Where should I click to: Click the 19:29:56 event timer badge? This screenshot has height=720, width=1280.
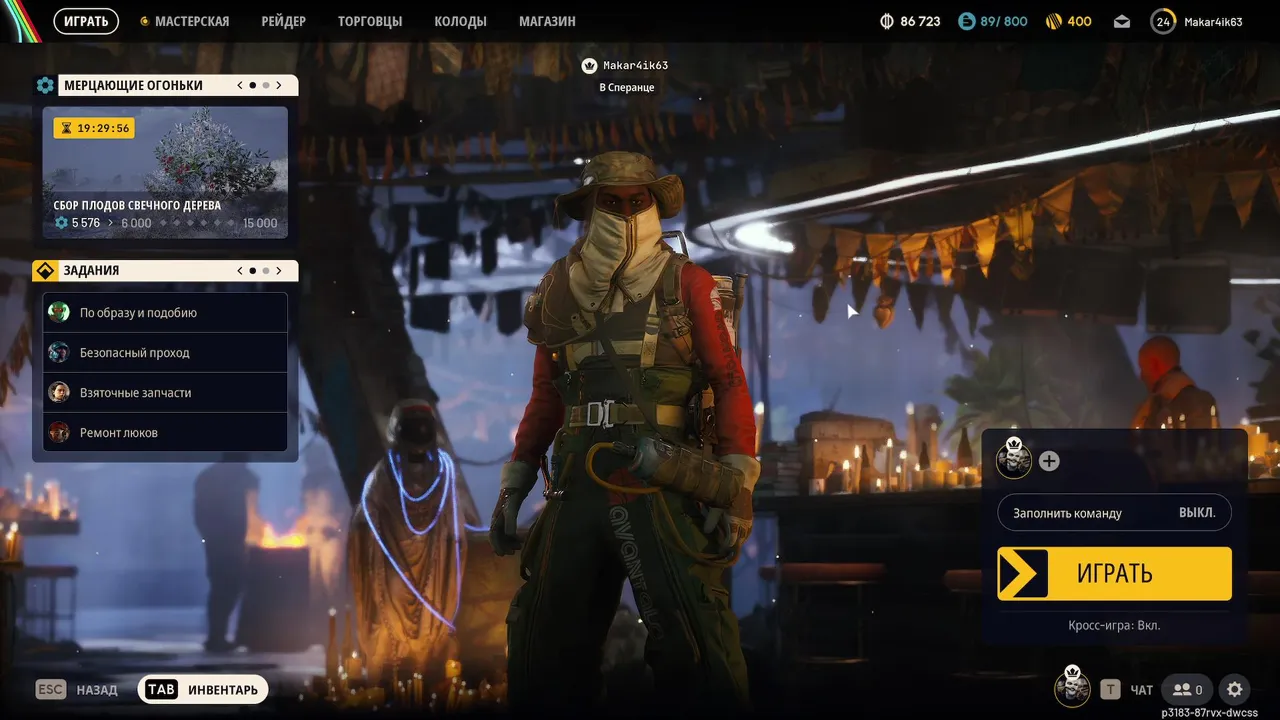[x=94, y=128]
